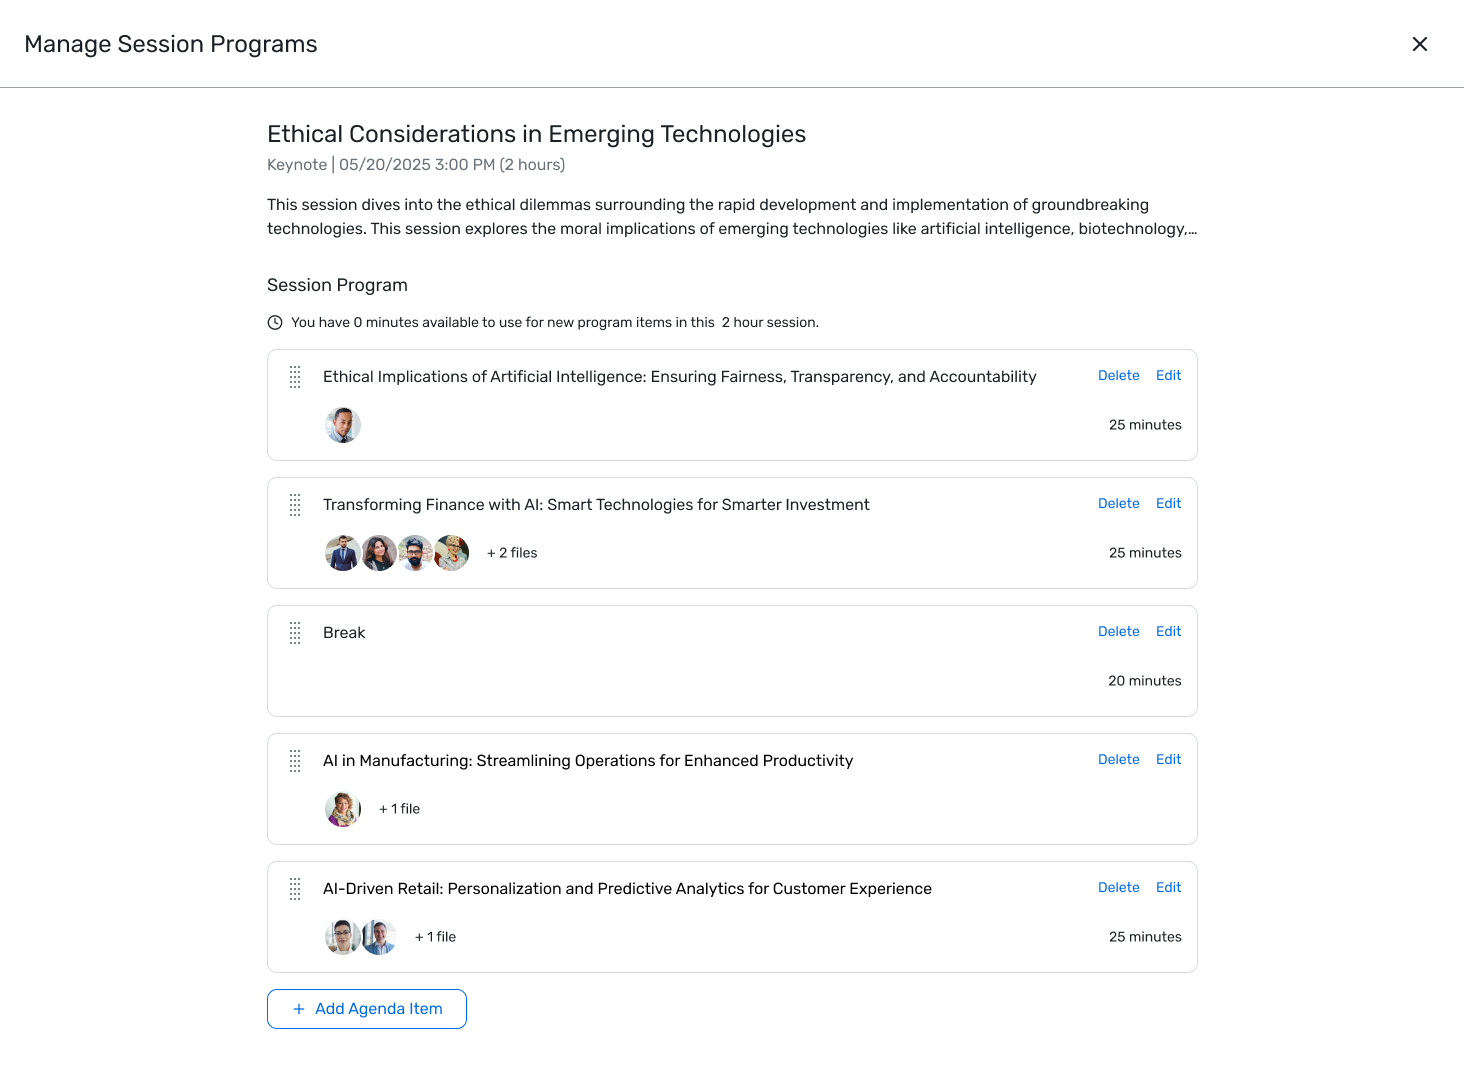Click drag handle beside Break item

[x=295, y=633]
